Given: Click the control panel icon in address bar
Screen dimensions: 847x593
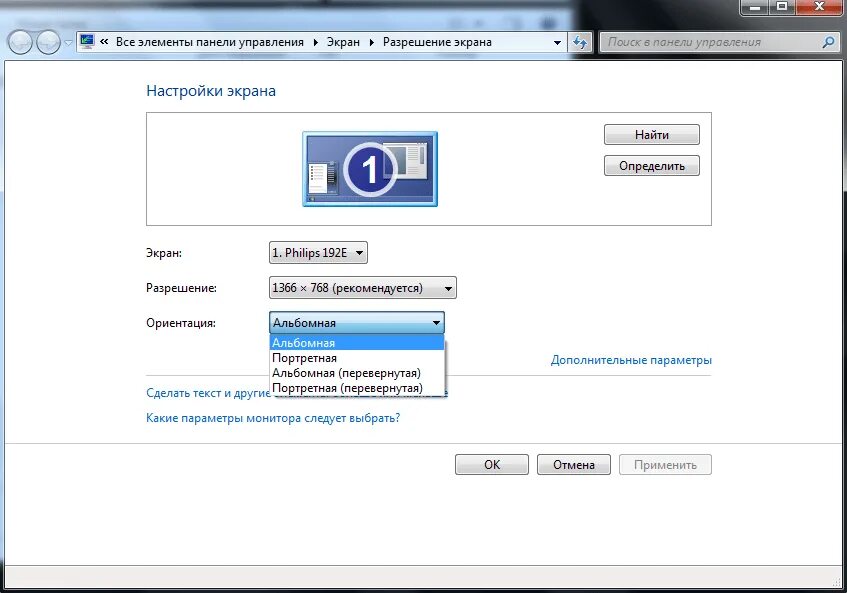Looking at the screenshot, I should (x=86, y=42).
